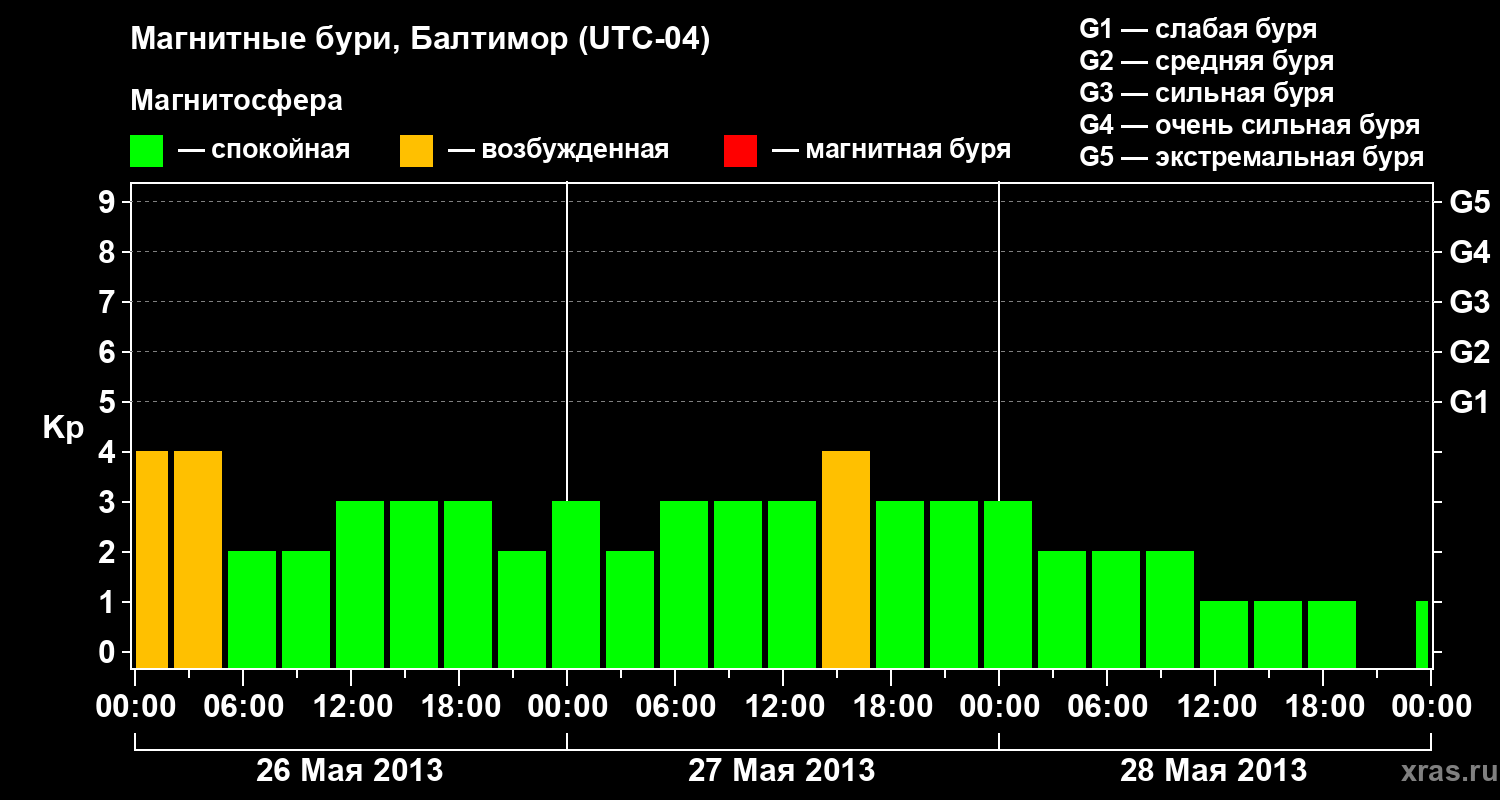
Task: Click the '26 Мая 2013' date label
Action: pyautogui.click(x=350, y=771)
